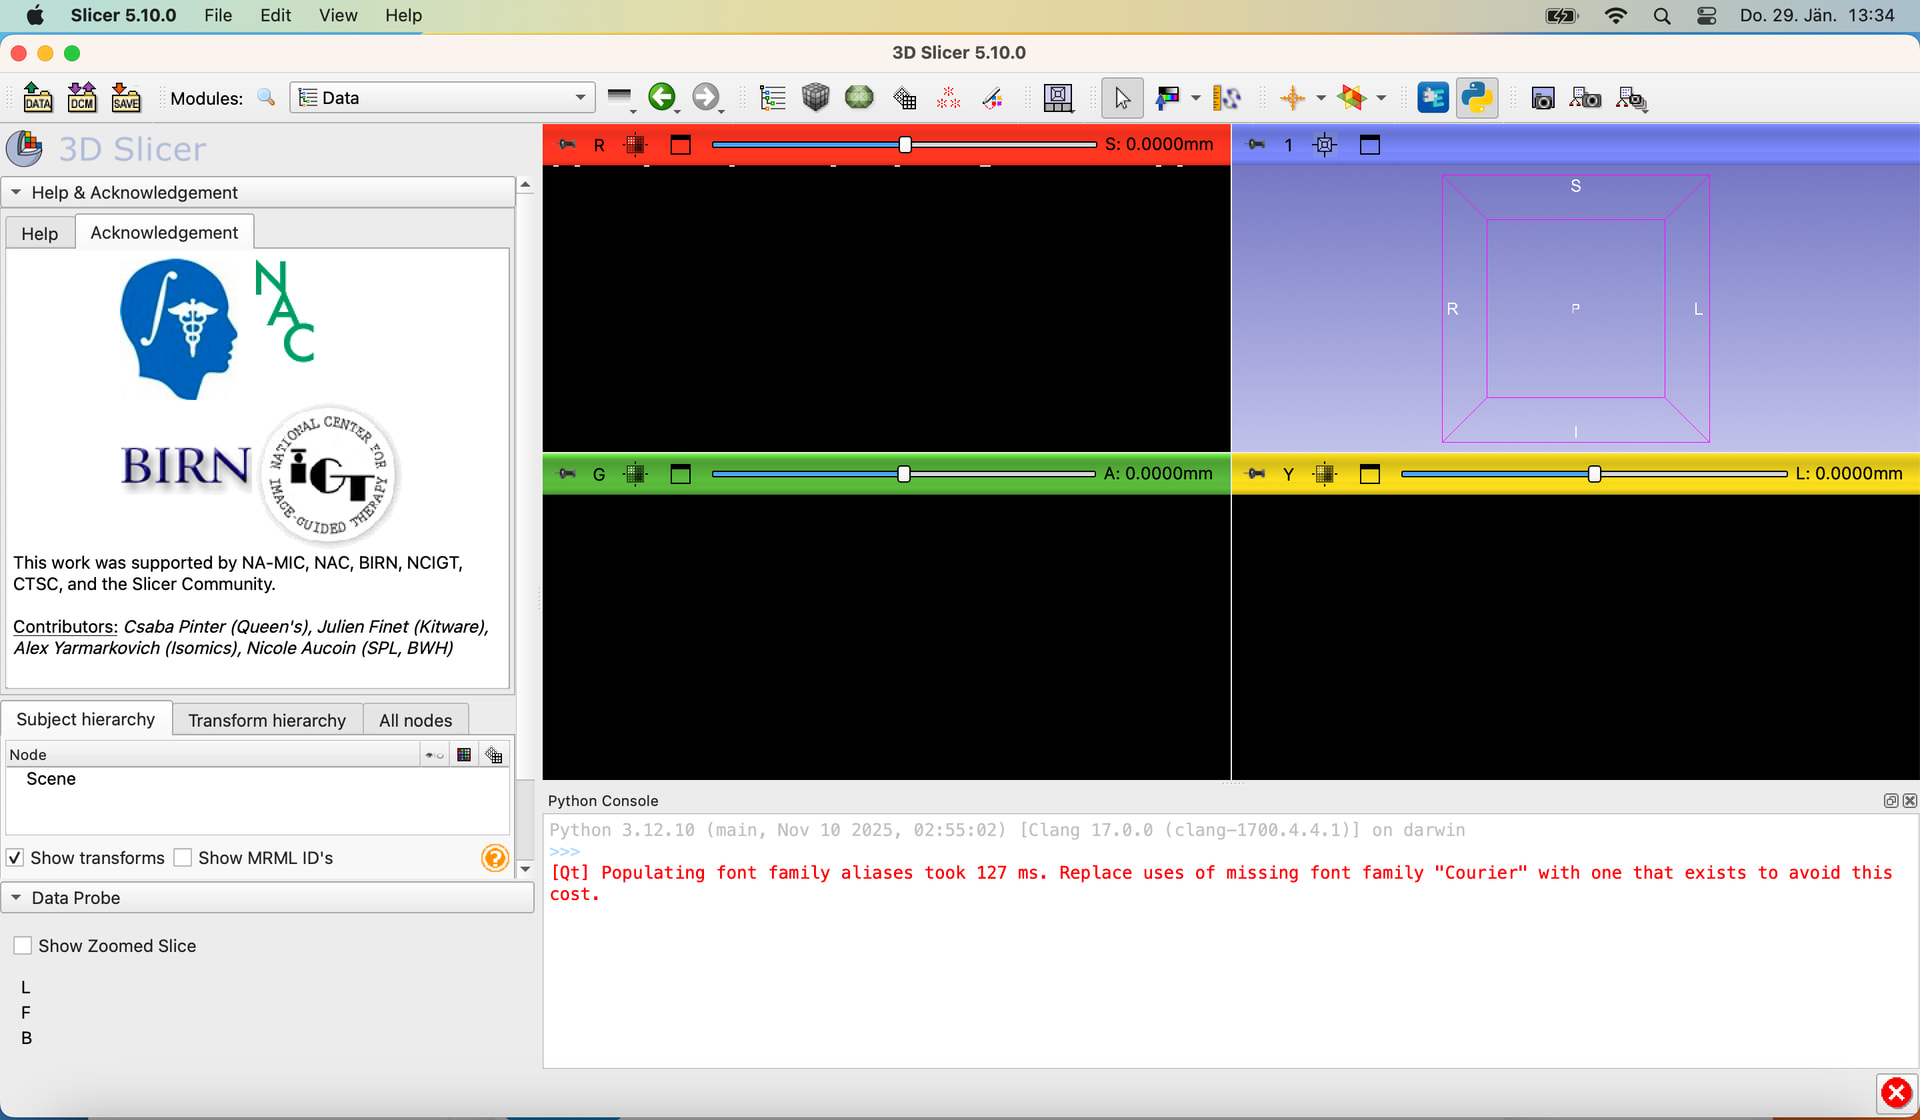Collapse the Data Probe section

tap(16, 898)
